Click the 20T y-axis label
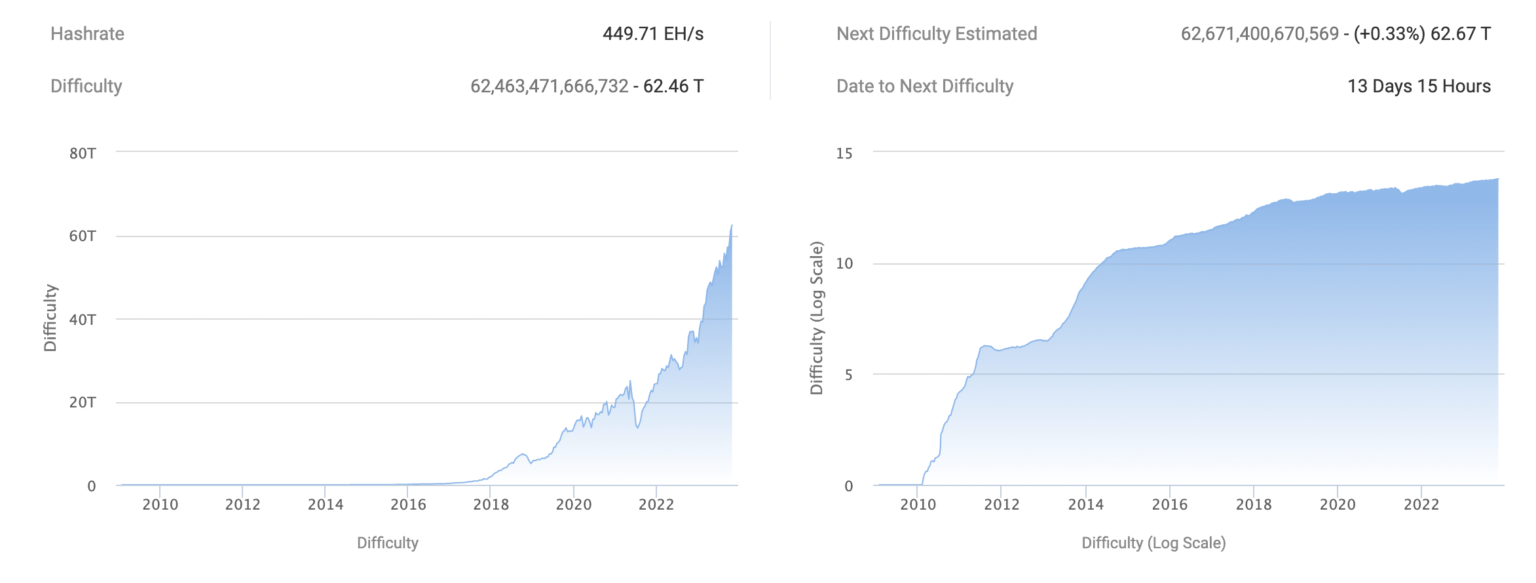Screen dimensions: 1536x583 pyautogui.click(x=83, y=403)
